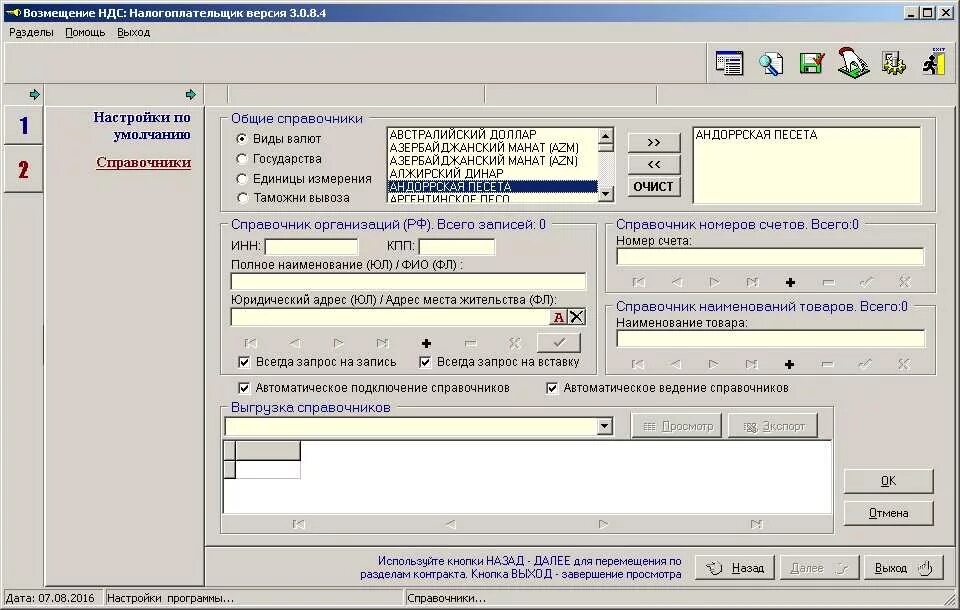The height and width of the screenshot is (610, 960).
Task: Select АНДОРРСКАЯ ПЕСЕТА in the right selected list
Action: [756, 135]
